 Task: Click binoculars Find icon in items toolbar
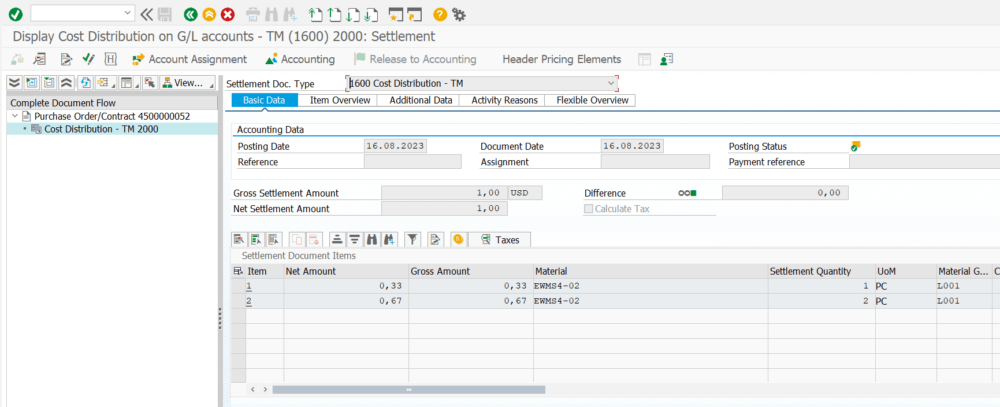pyautogui.click(x=372, y=240)
